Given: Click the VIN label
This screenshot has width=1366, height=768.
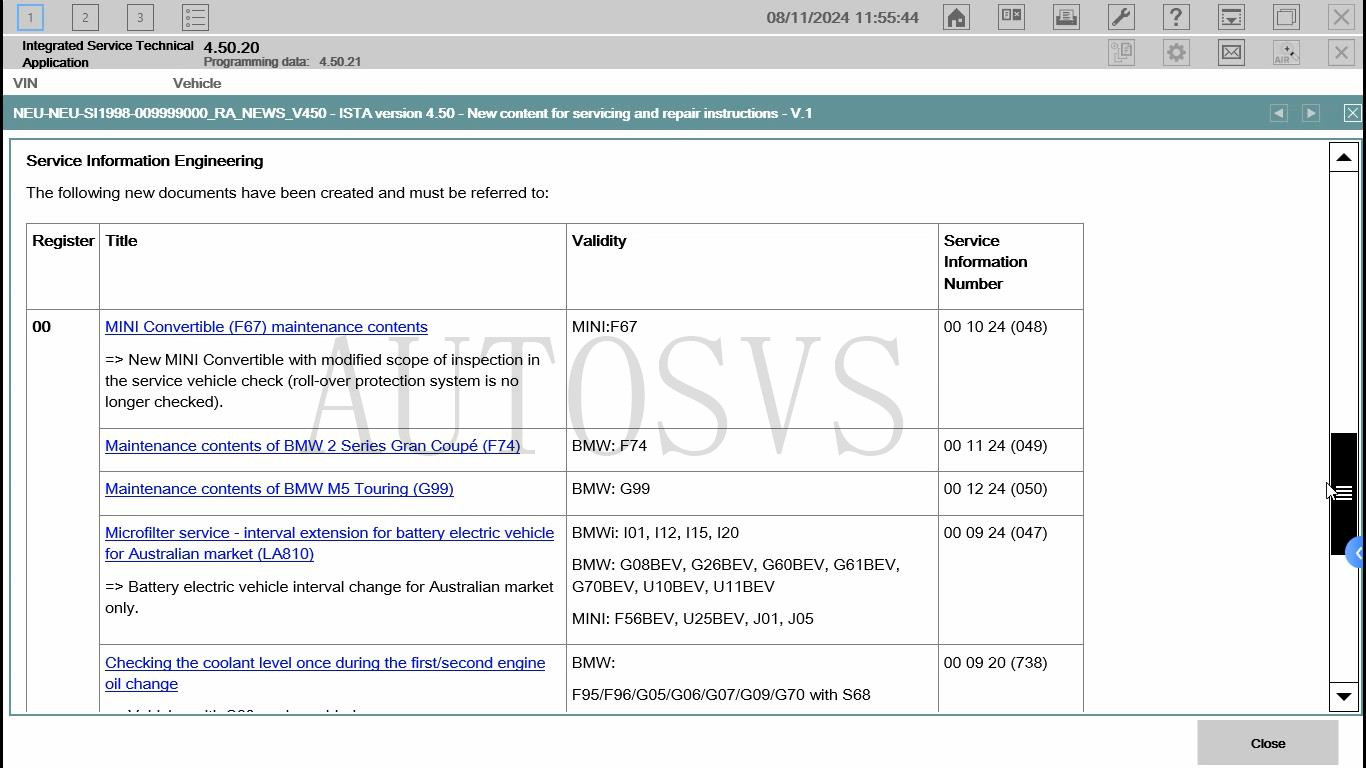Looking at the screenshot, I should [x=25, y=83].
